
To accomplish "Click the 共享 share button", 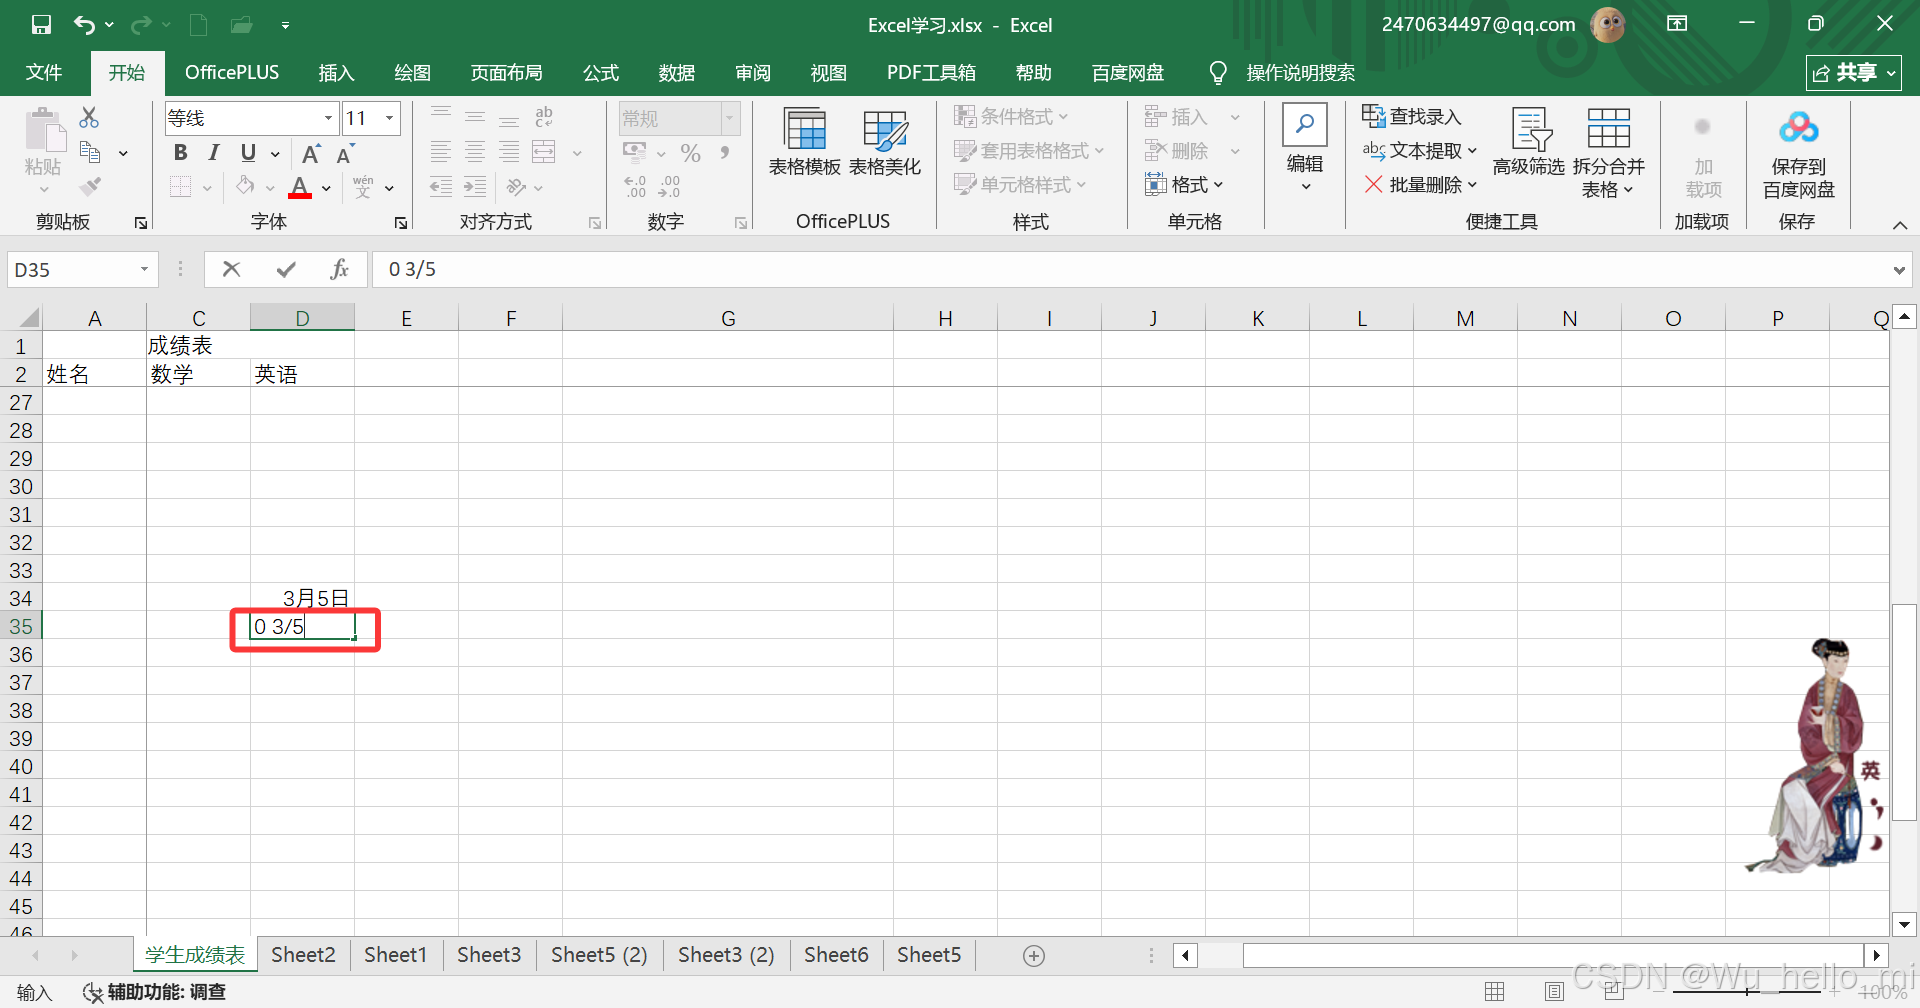I will [1853, 73].
